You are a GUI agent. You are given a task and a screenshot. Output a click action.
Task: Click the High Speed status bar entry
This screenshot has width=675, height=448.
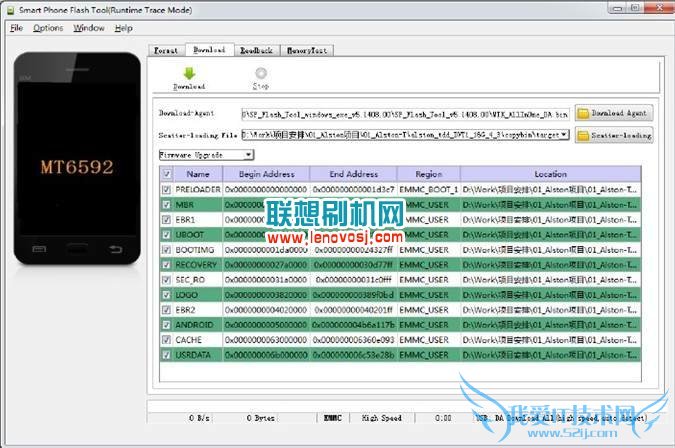(x=381, y=418)
